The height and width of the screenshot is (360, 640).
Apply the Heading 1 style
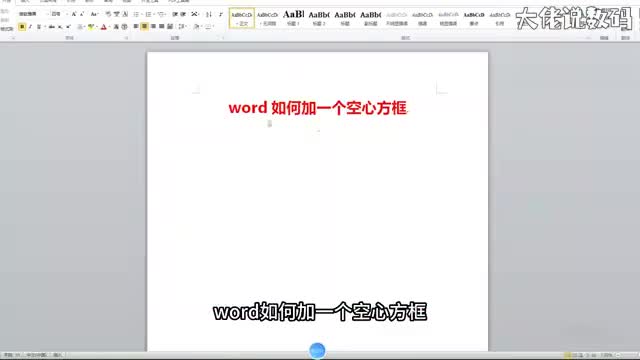293,18
